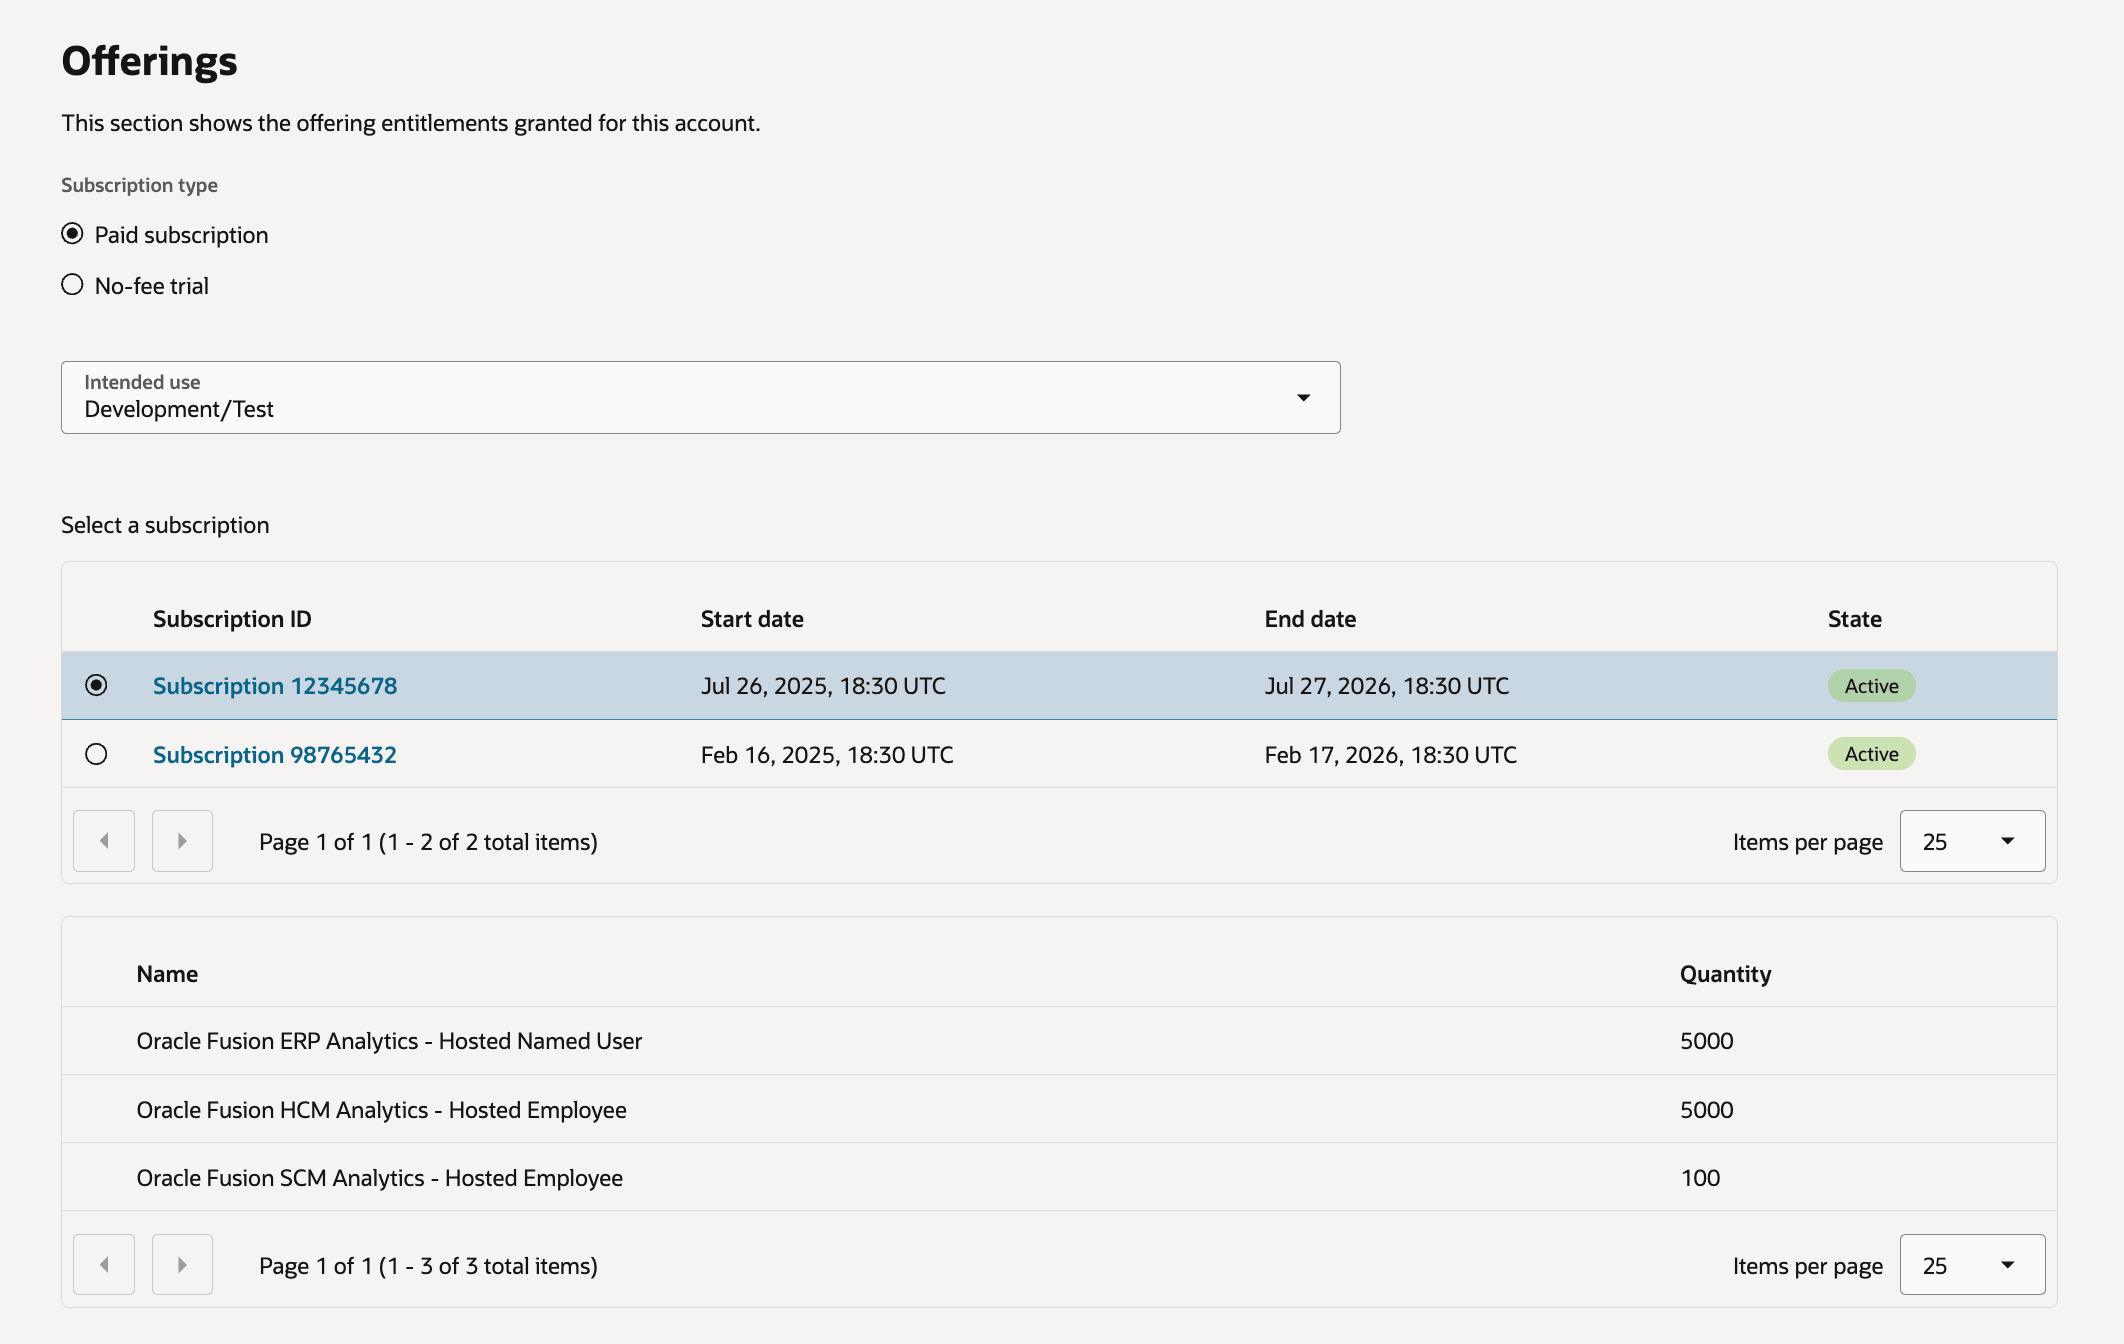
Task: Click next page arrow in subscription table
Action: [181, 841]
